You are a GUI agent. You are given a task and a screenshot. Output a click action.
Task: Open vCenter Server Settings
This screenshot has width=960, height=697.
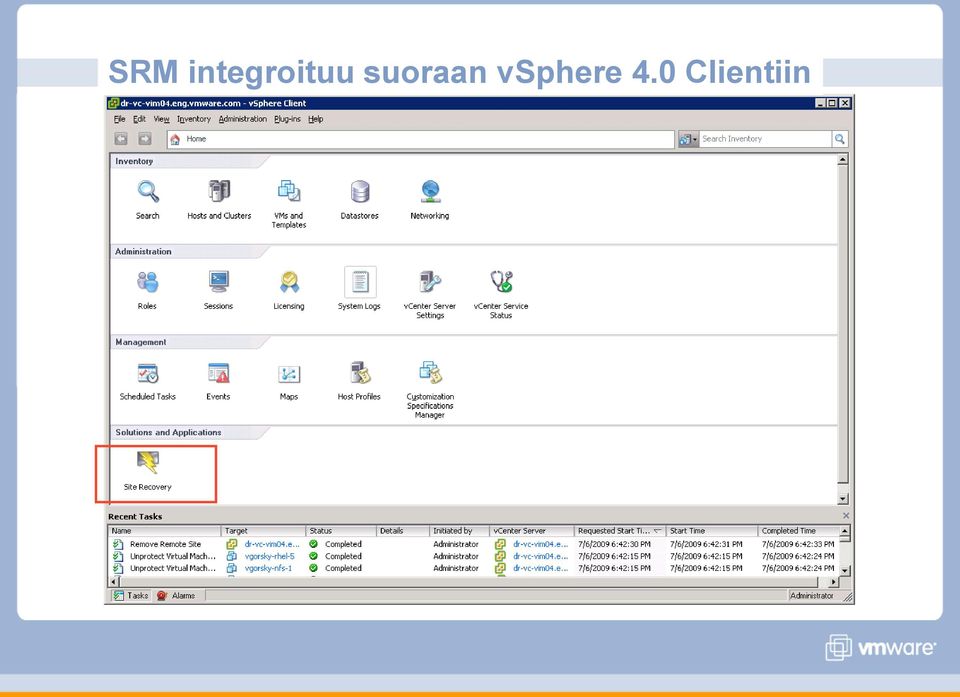(x=430, y=294)
